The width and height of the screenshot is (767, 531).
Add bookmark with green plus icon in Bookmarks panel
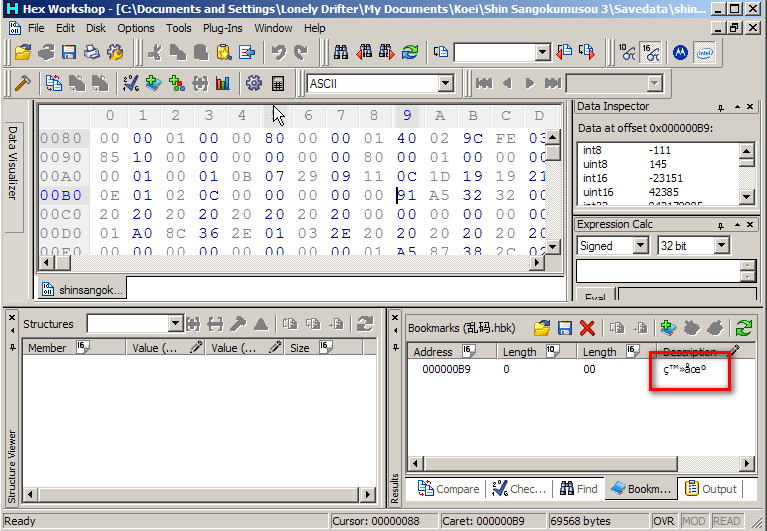668,328
